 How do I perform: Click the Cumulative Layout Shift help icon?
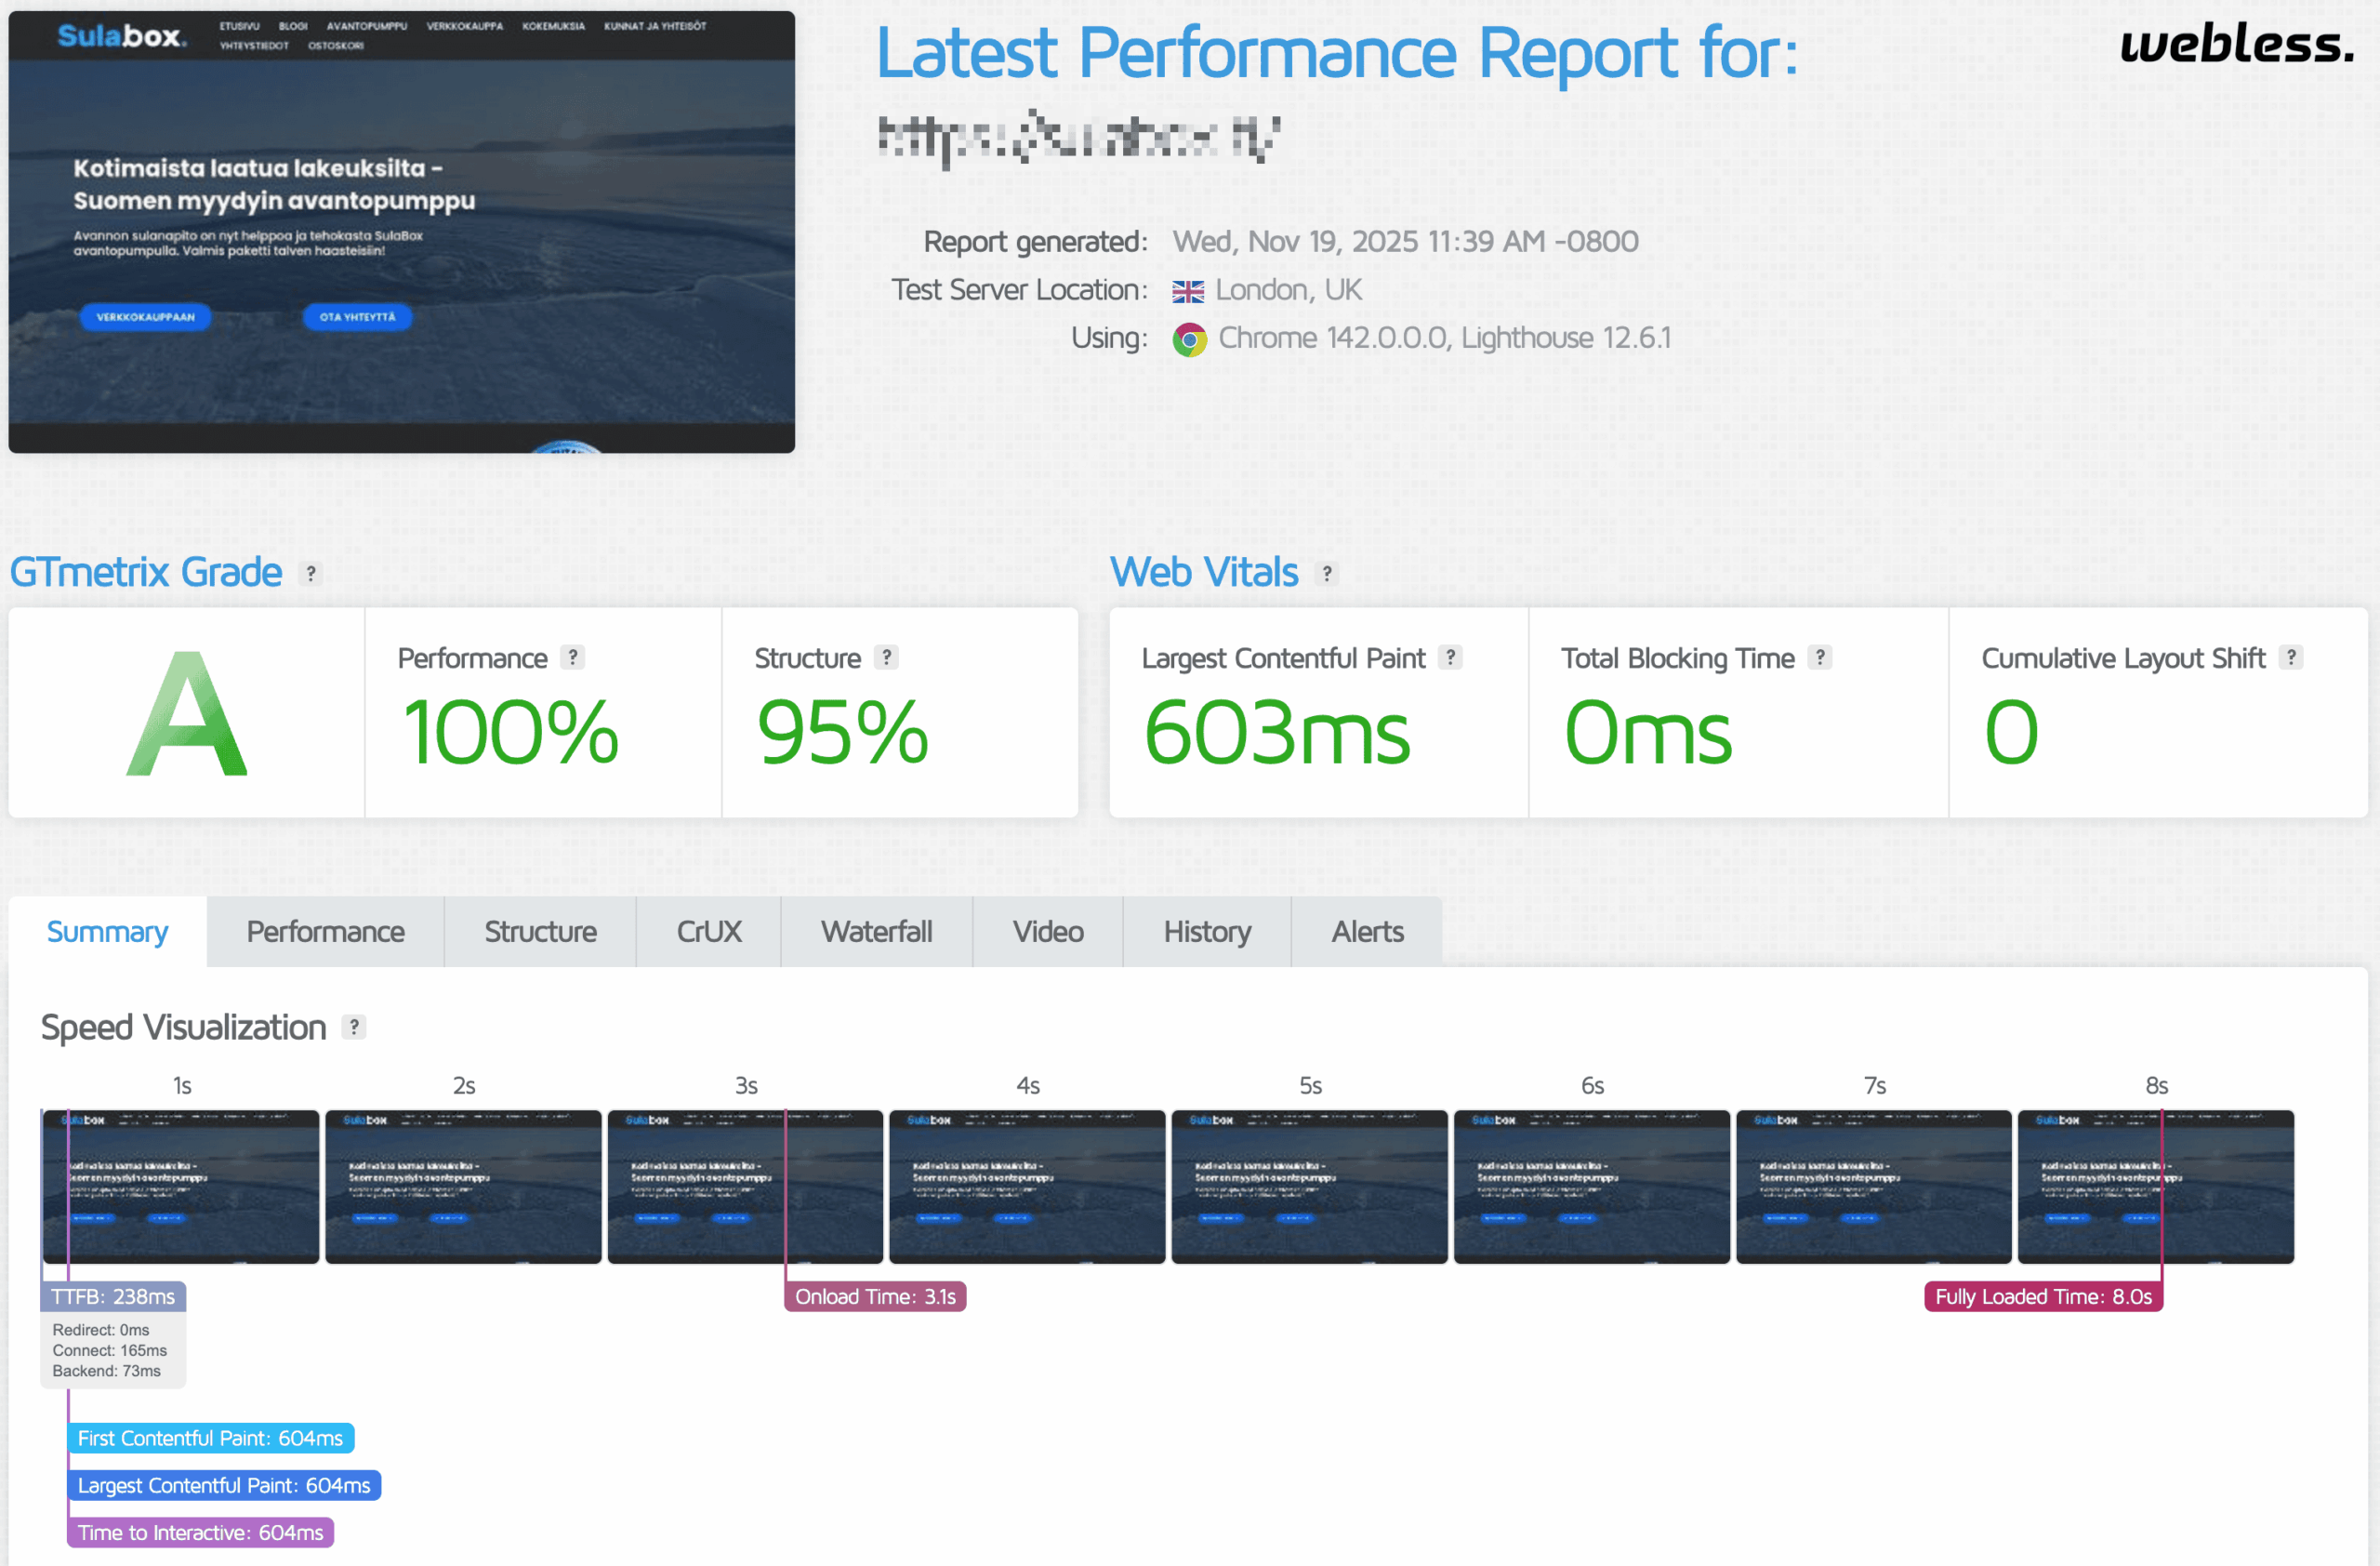click(2291, 657)
